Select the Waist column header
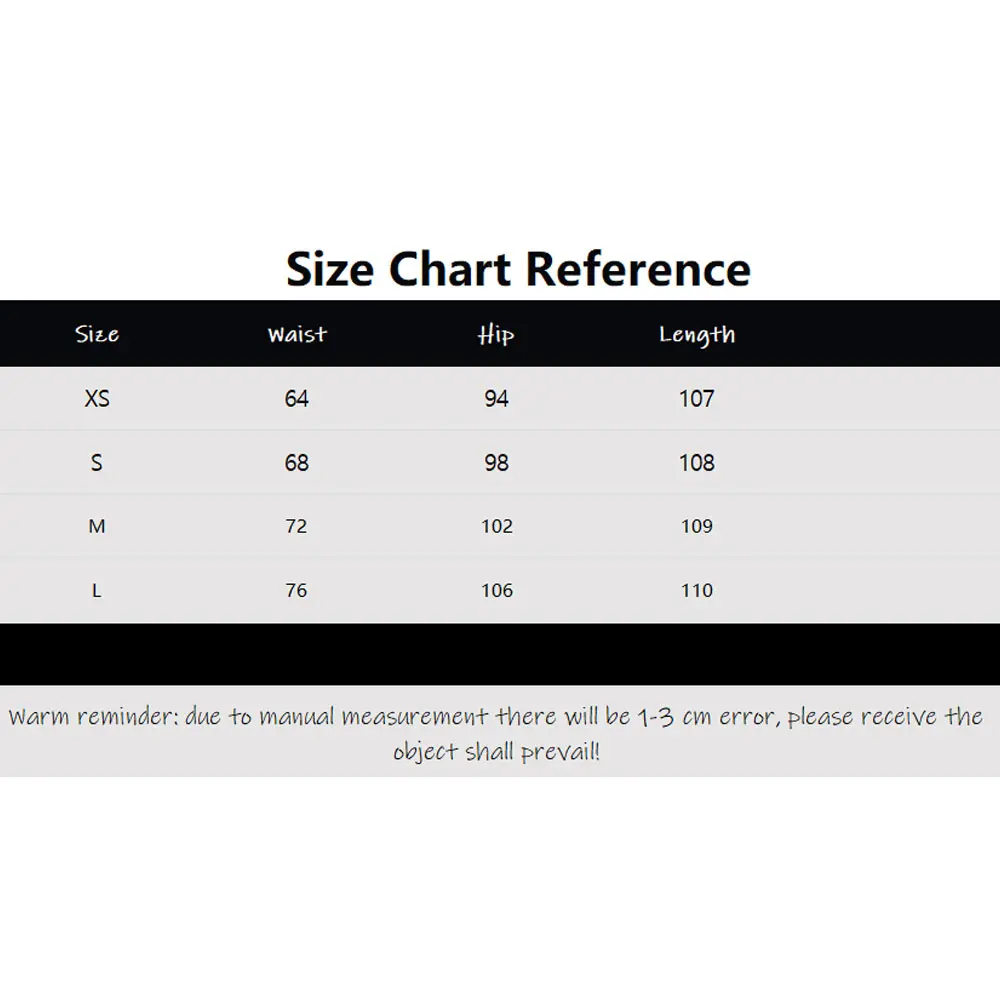The height and width of the screenshot is (1000, 1000). click(x=297, y=334)
